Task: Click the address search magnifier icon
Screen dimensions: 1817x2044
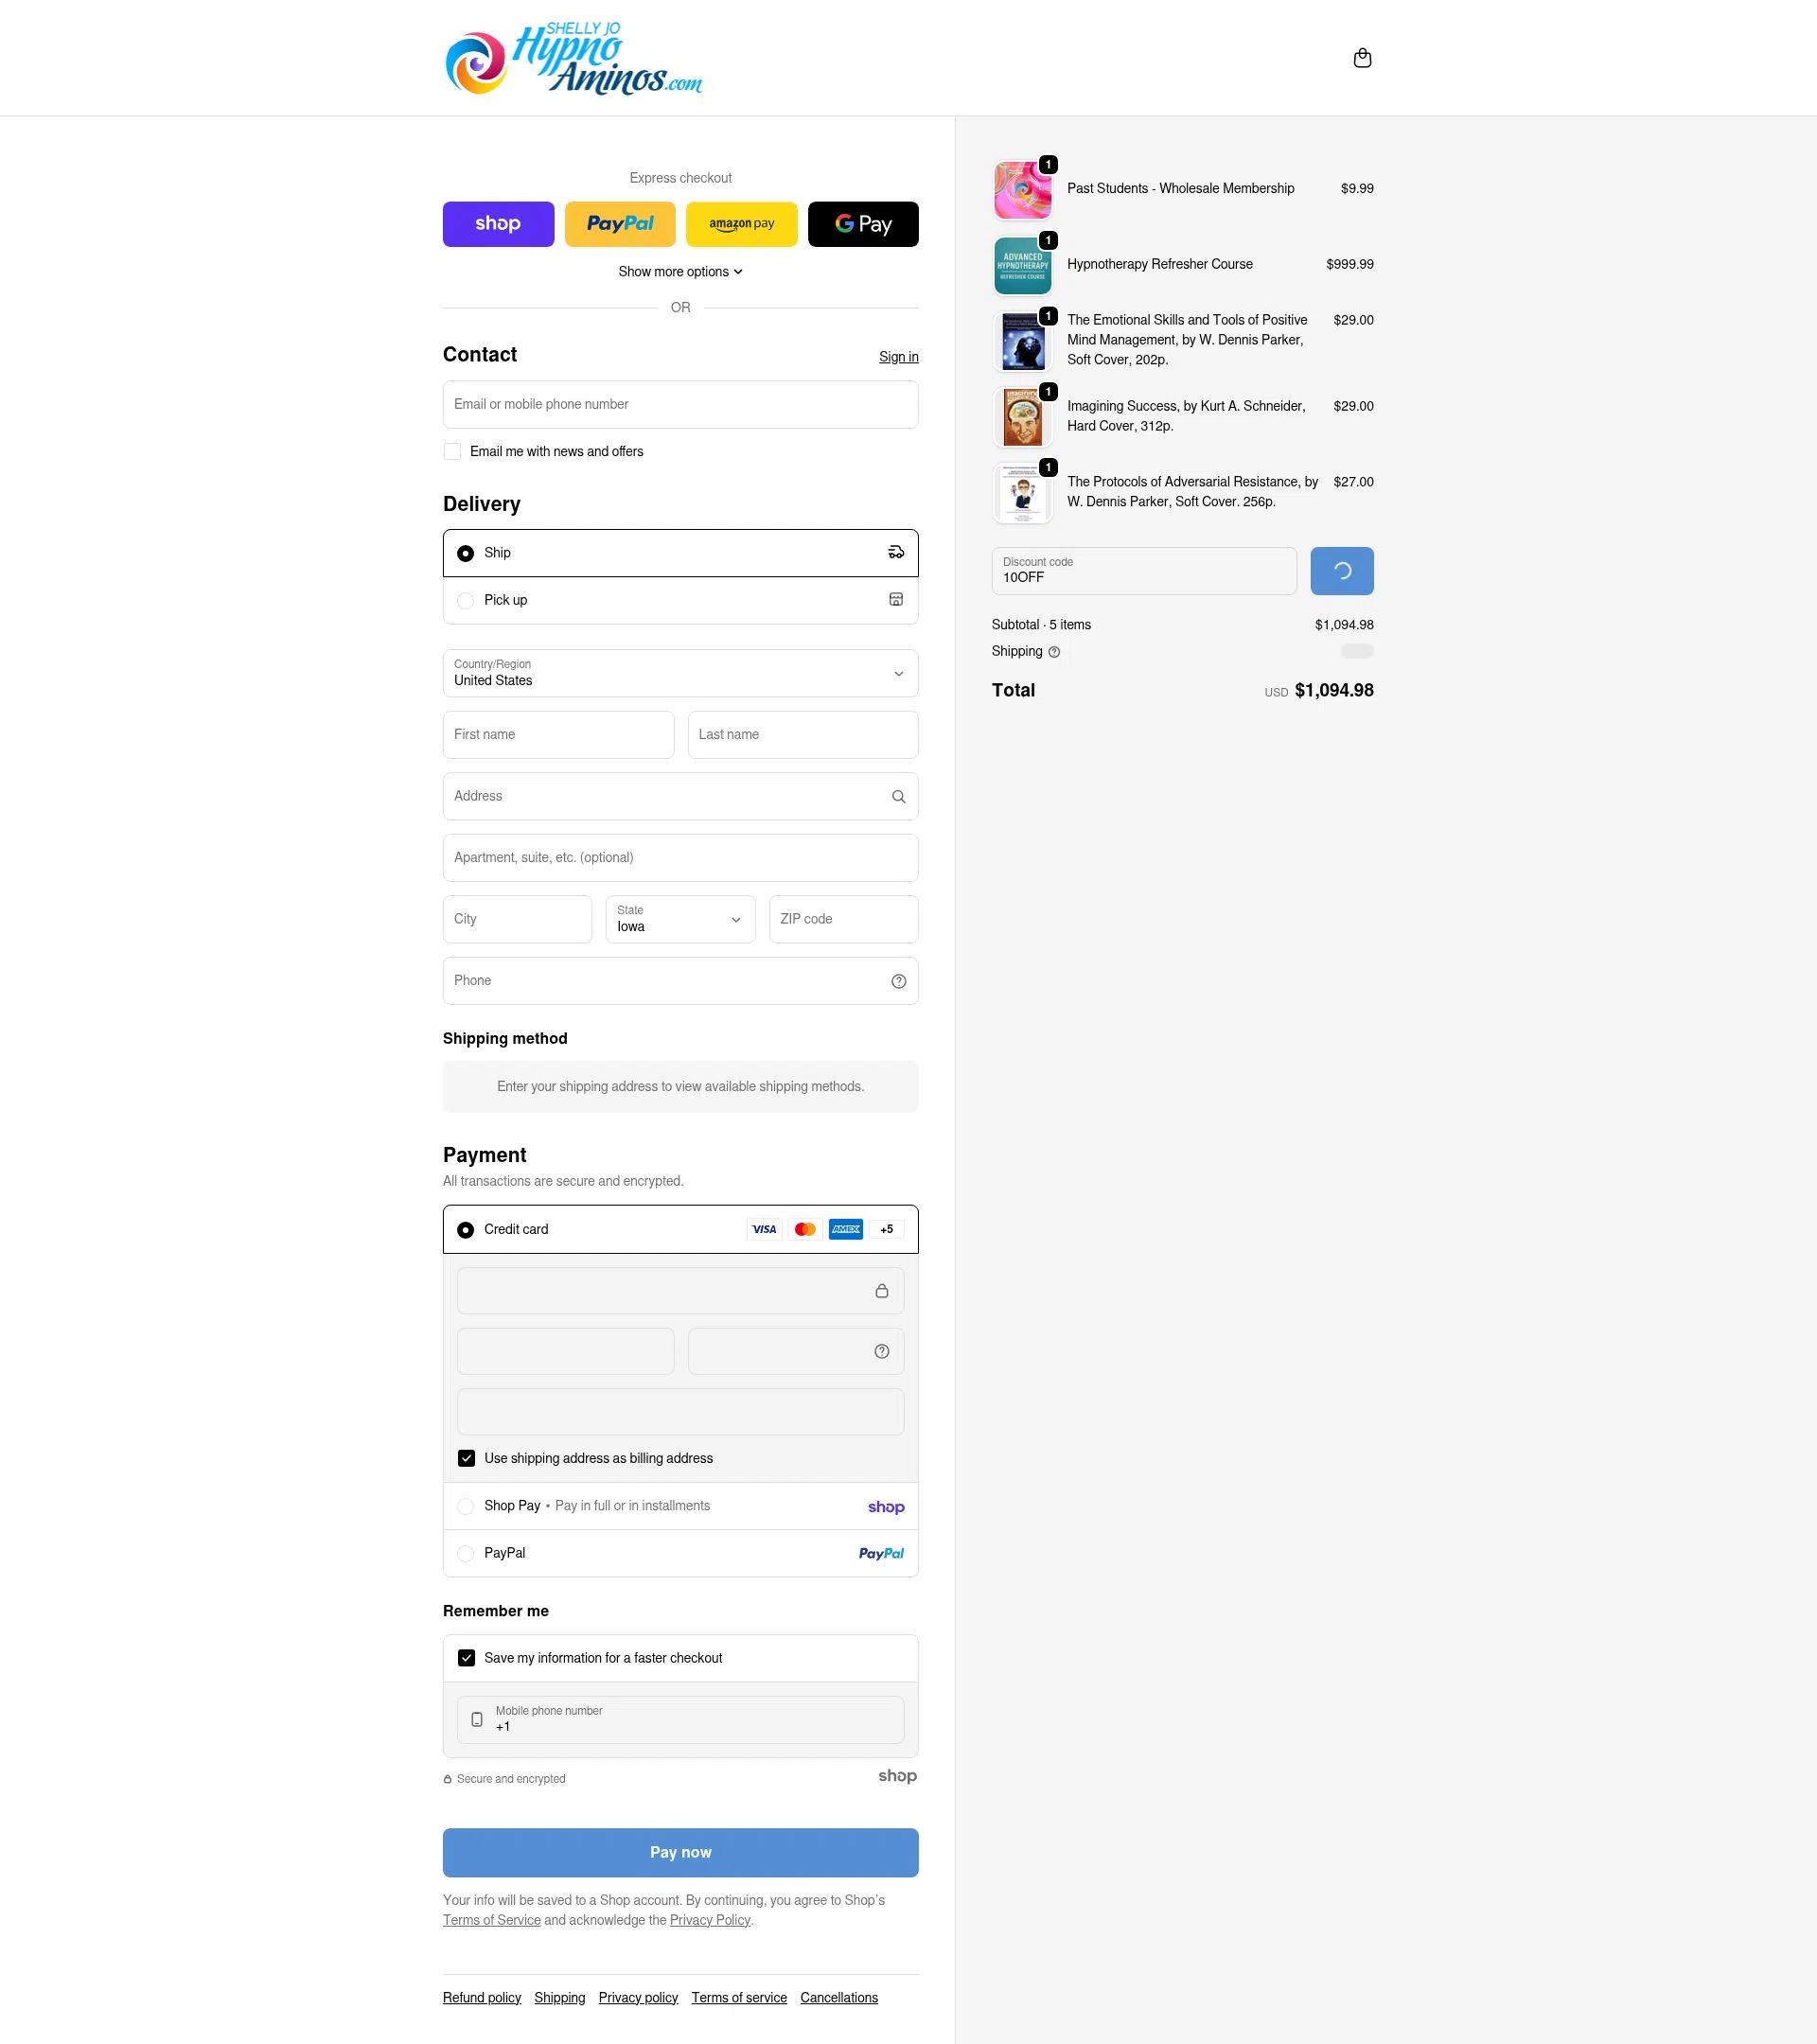Action: 898,797
